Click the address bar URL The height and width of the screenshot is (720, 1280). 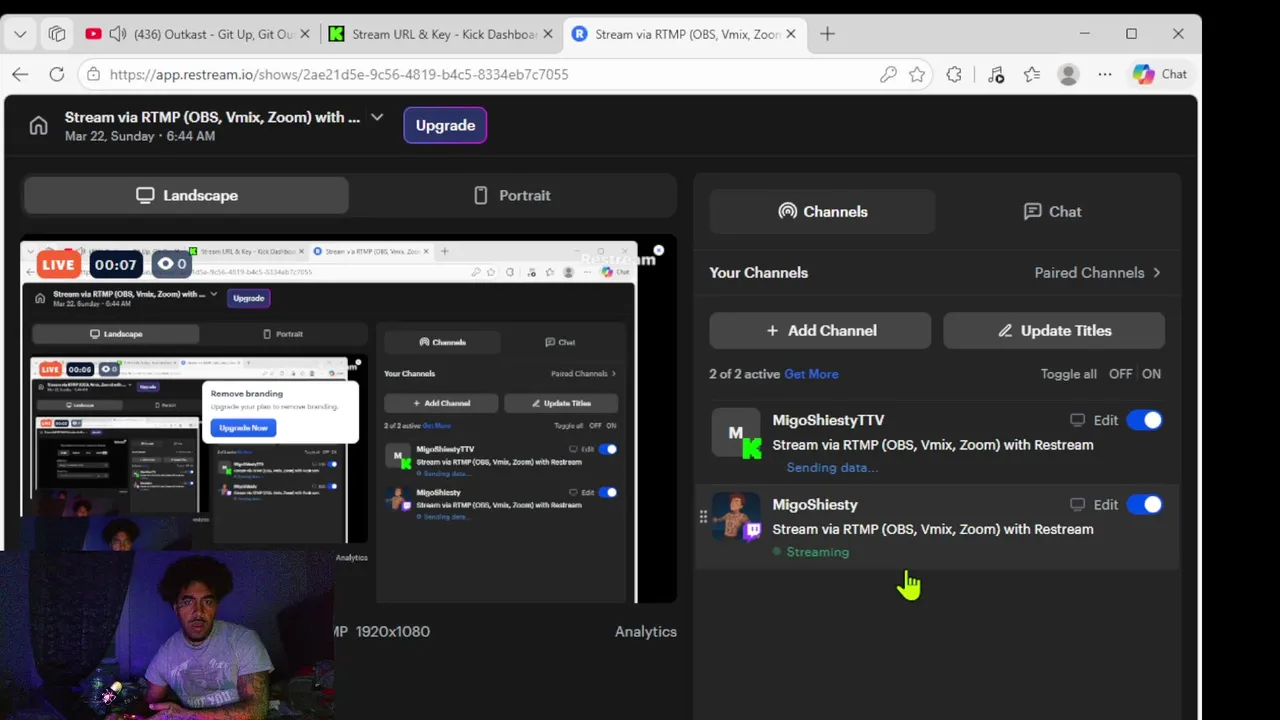tap(339, 74)
